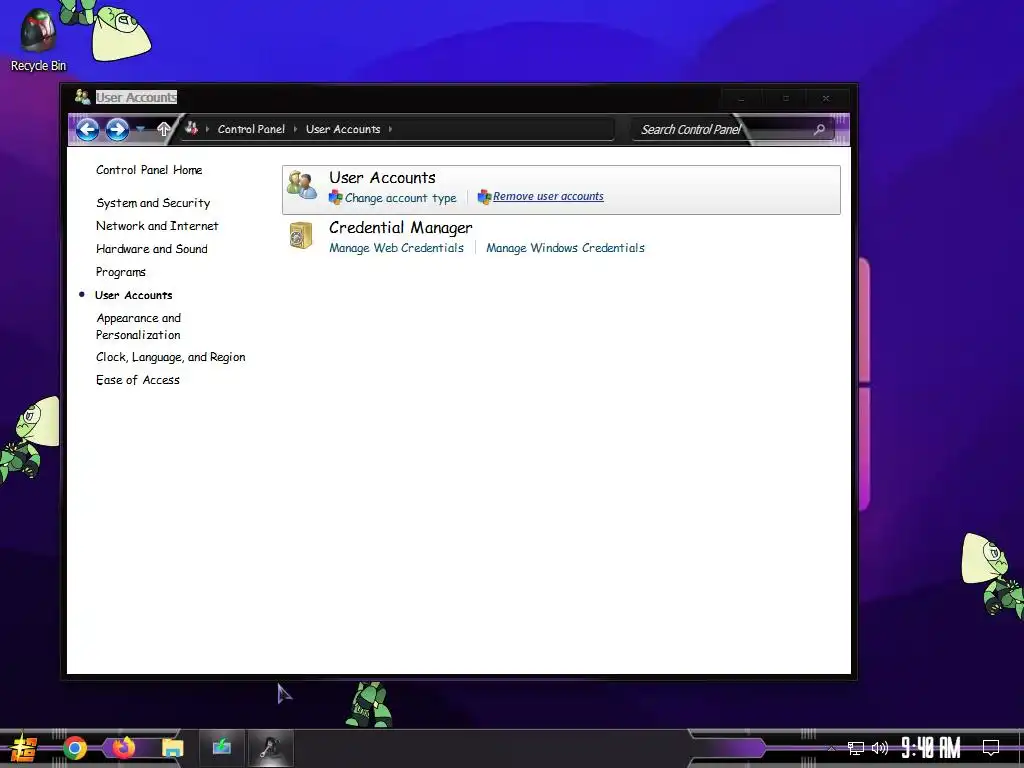Expand chevron after User Accounts breadcrumb
The width and height of the screenshot is (1024, 768).
pos(391,129)
